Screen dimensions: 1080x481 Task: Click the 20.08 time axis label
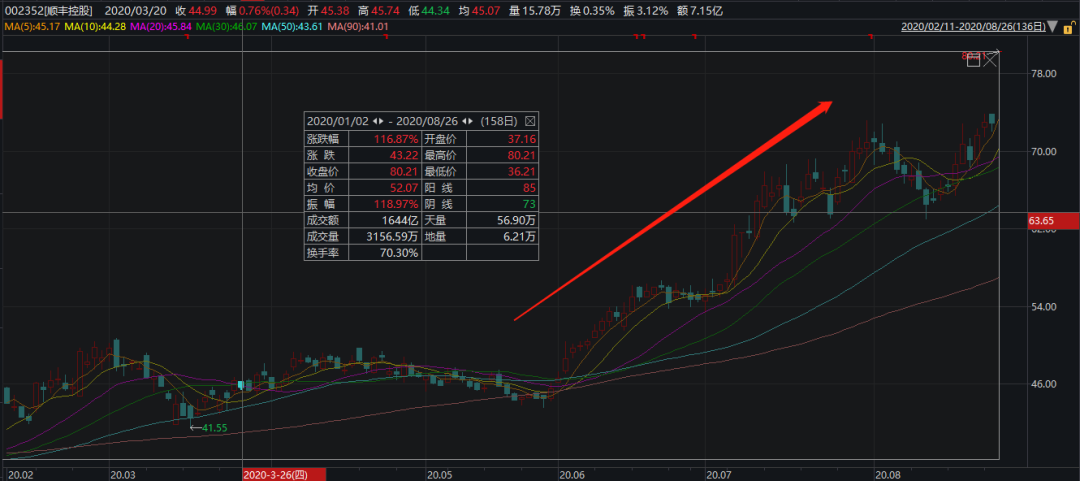click(886, 475)
